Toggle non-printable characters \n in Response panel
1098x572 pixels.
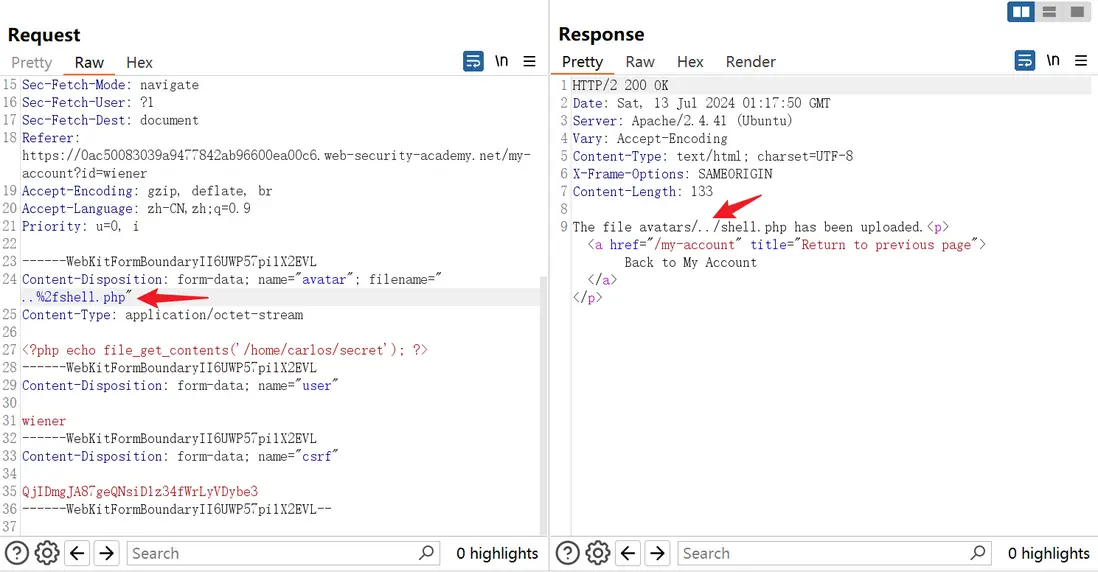(x=1053, y=60)
